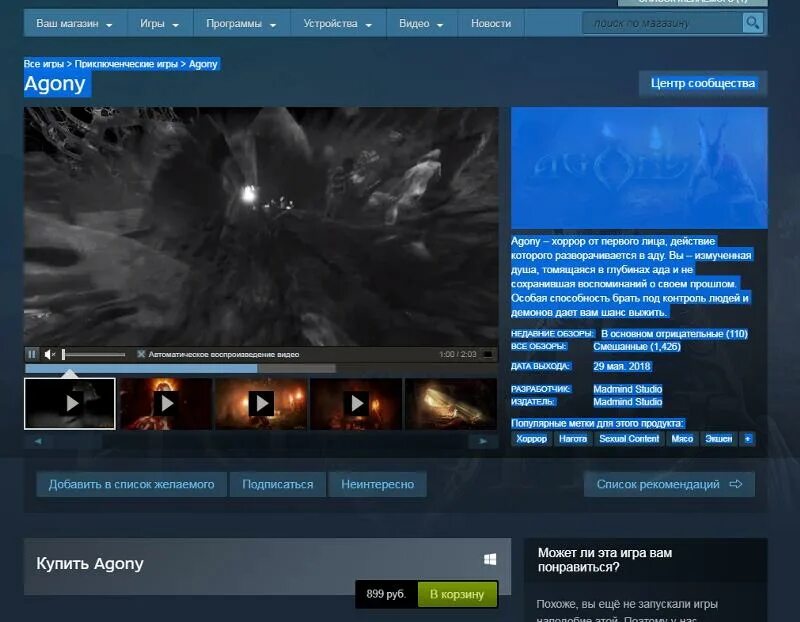Select the Хоррор tag
The image size is (800, 622).
click(531, 439)
